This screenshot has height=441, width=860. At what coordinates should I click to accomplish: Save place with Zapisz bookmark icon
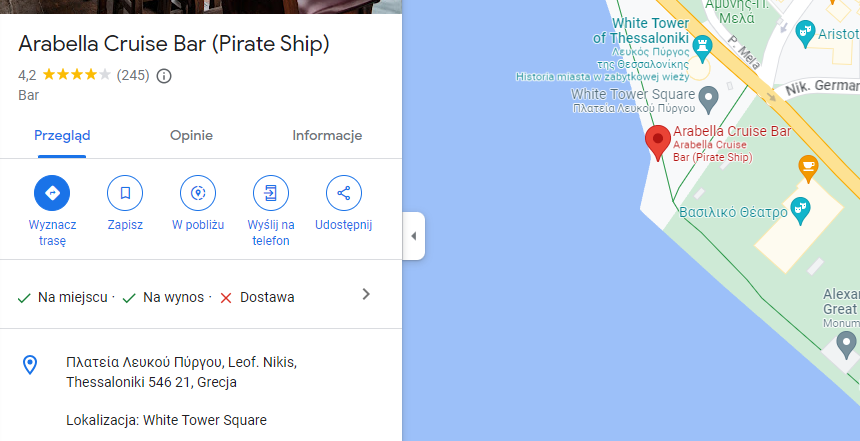coord(125,192)
